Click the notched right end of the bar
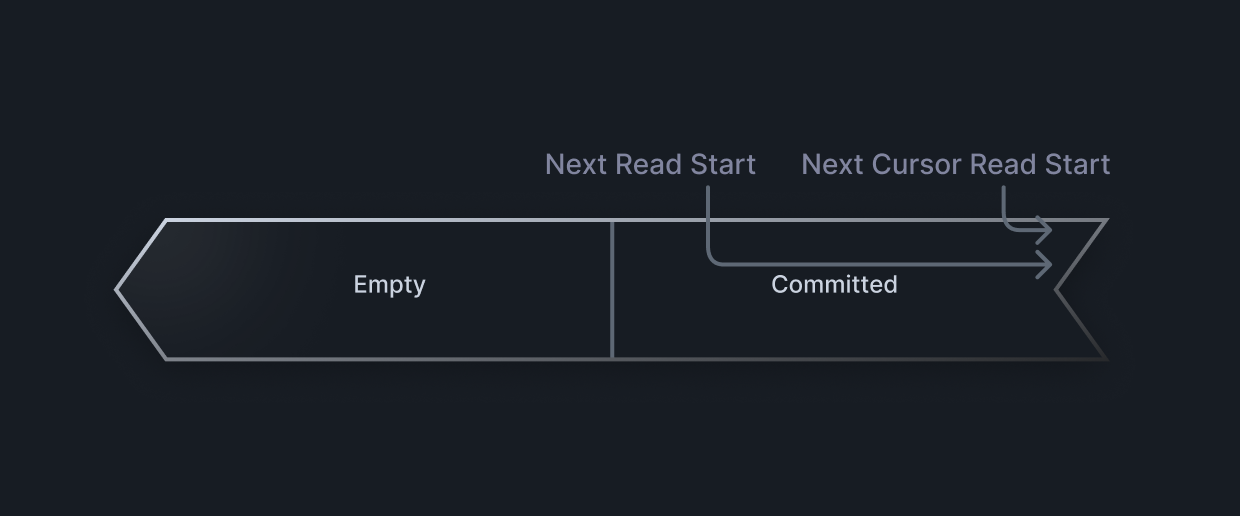 point(1060,290)
